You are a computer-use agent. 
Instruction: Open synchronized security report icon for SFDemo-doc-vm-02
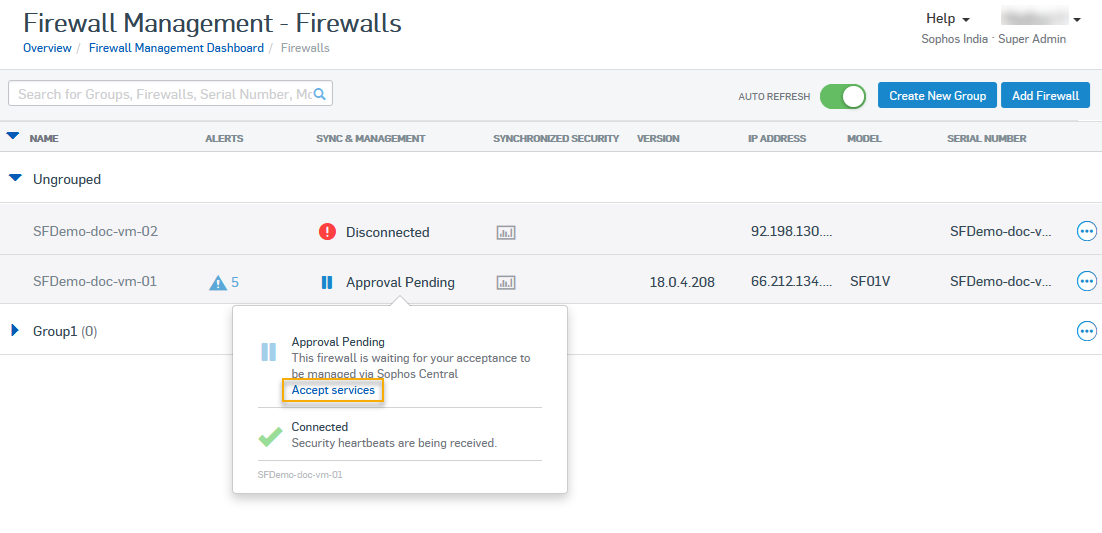coord(506,233)
